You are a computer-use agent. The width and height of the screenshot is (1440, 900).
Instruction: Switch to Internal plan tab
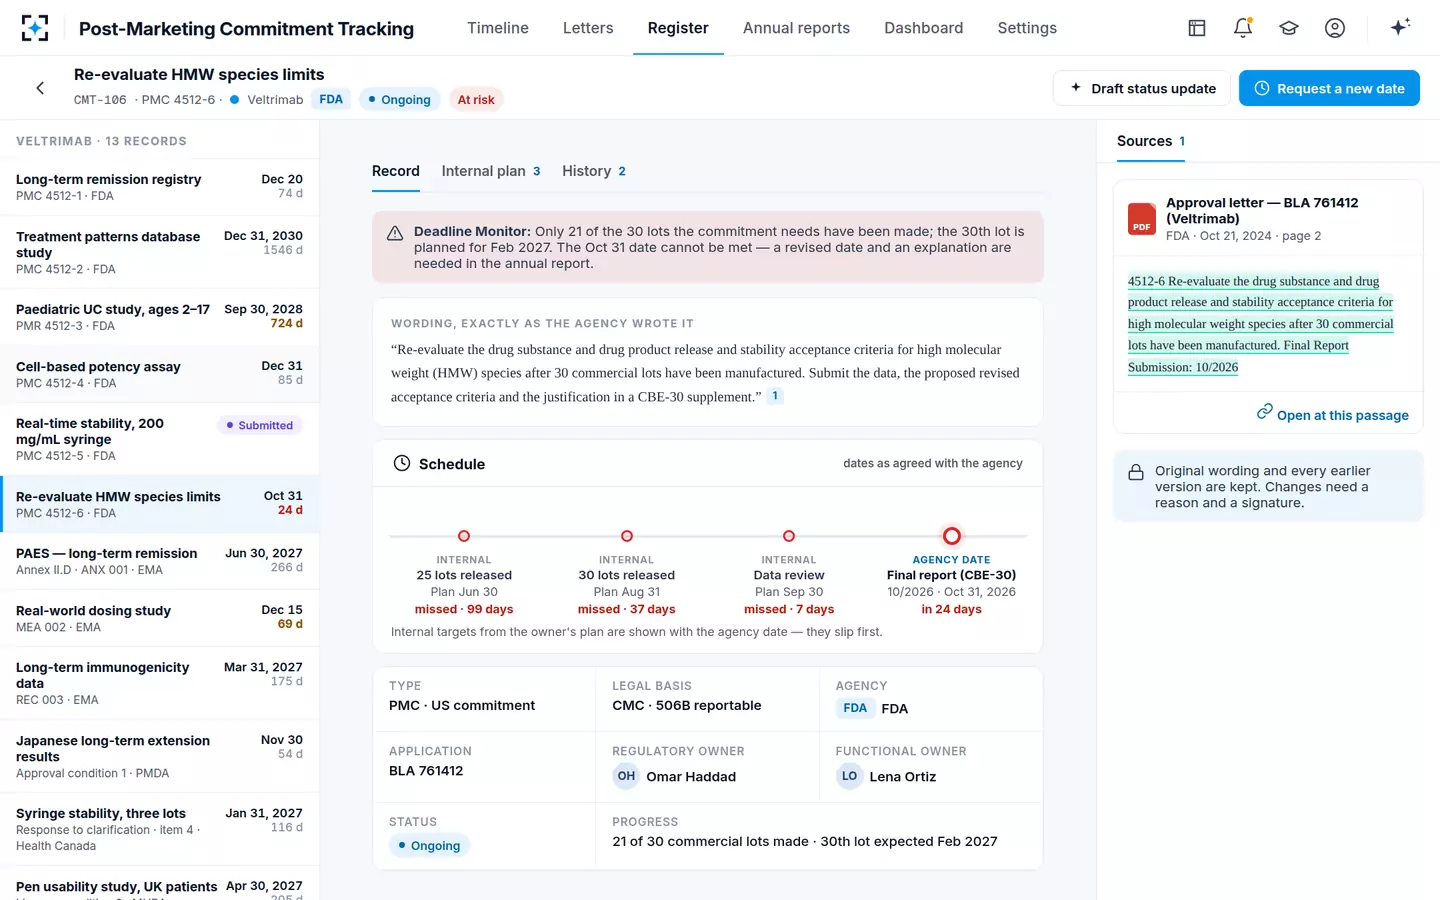point(491,171)
